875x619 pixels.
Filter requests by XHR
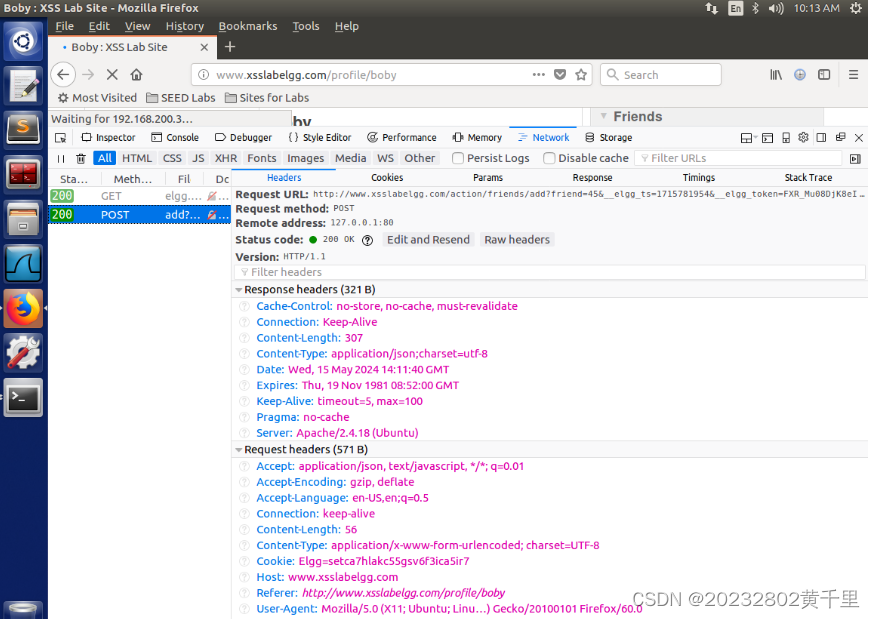226,158
